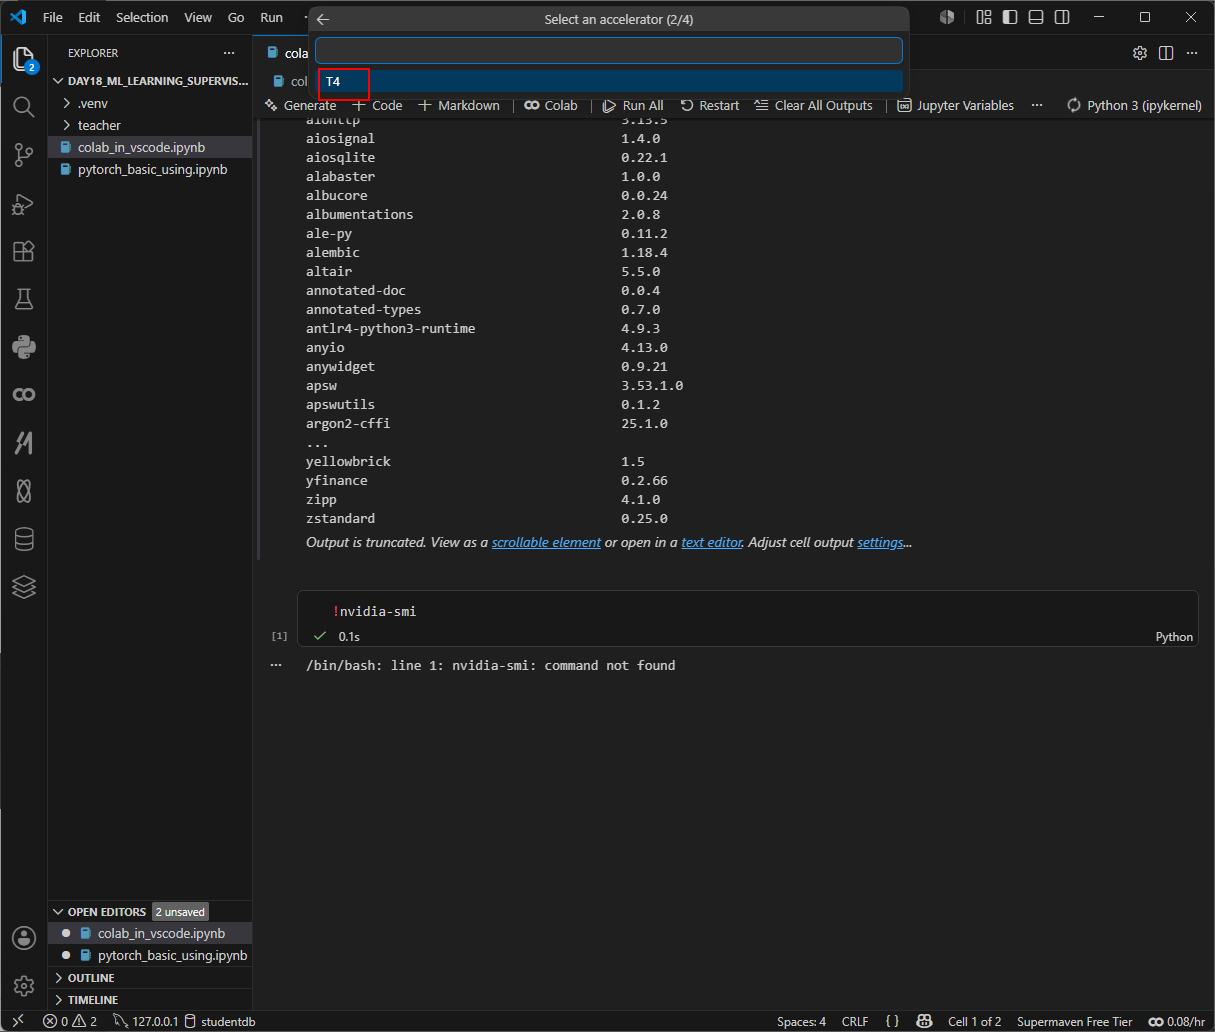Clear All Outputs of notebook
This screenshot has width=1215, height=1032.
tap(813, 105)
